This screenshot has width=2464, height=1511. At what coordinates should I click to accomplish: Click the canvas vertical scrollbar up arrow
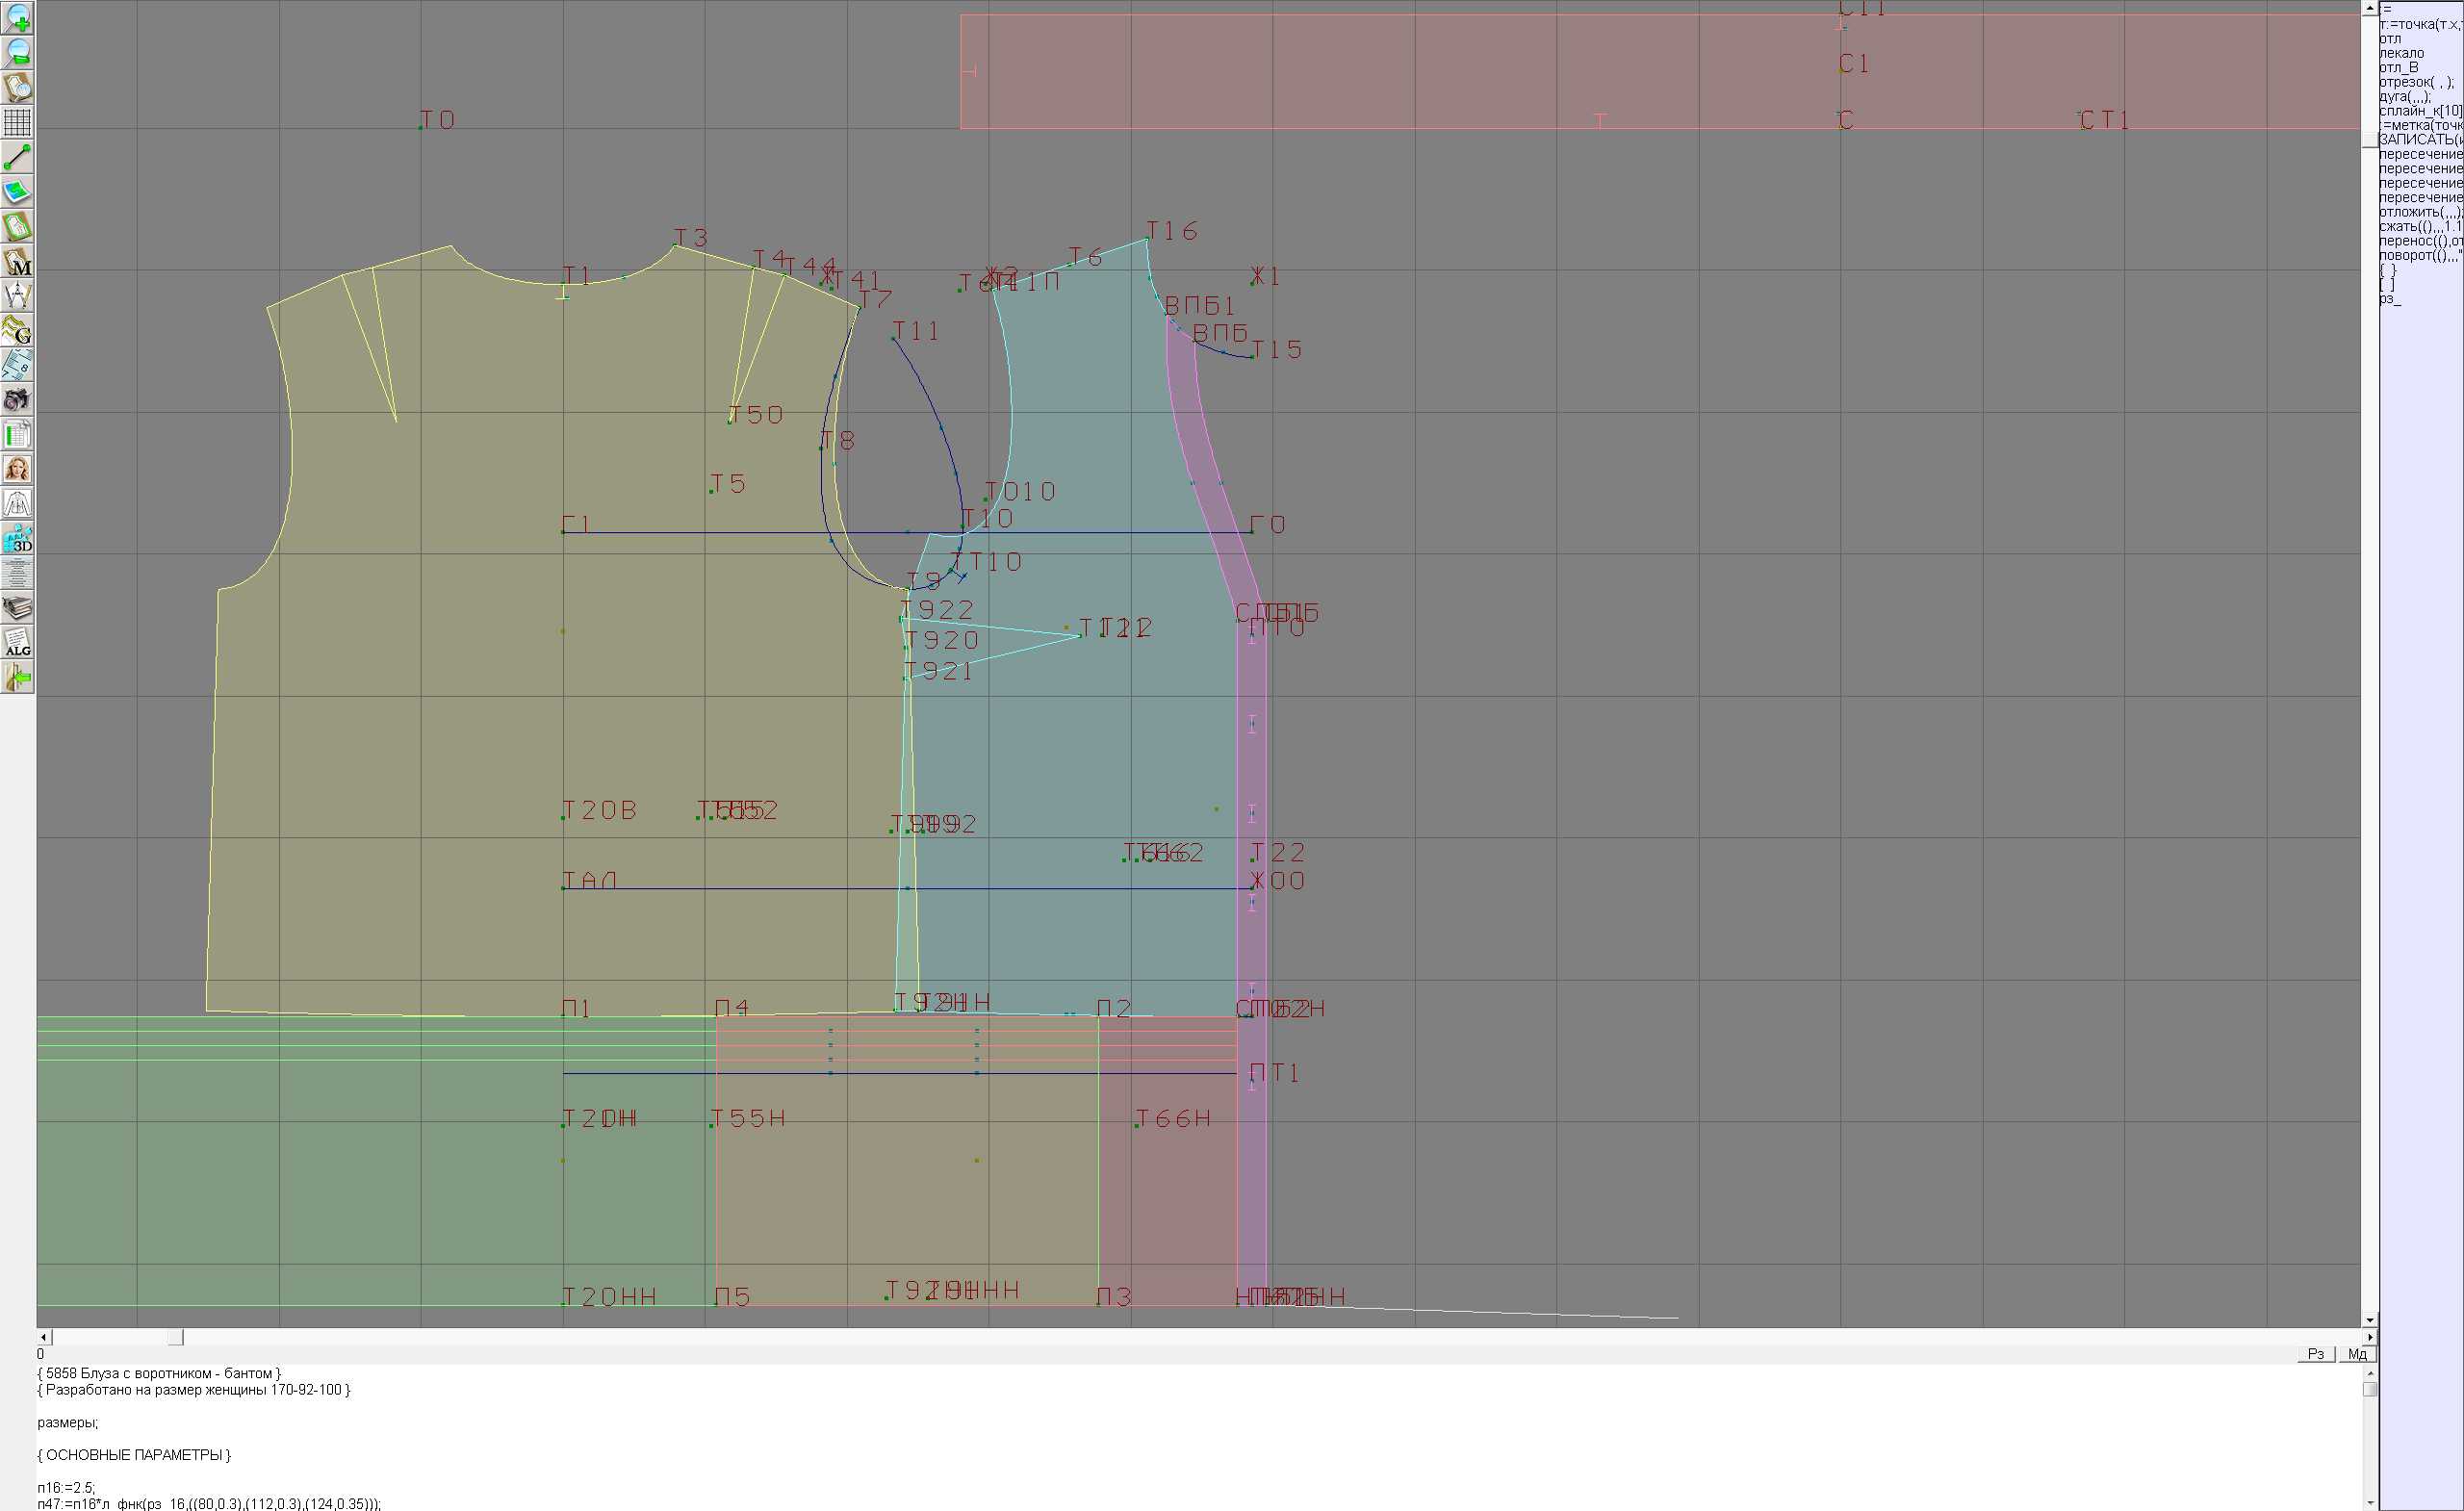2369,8
